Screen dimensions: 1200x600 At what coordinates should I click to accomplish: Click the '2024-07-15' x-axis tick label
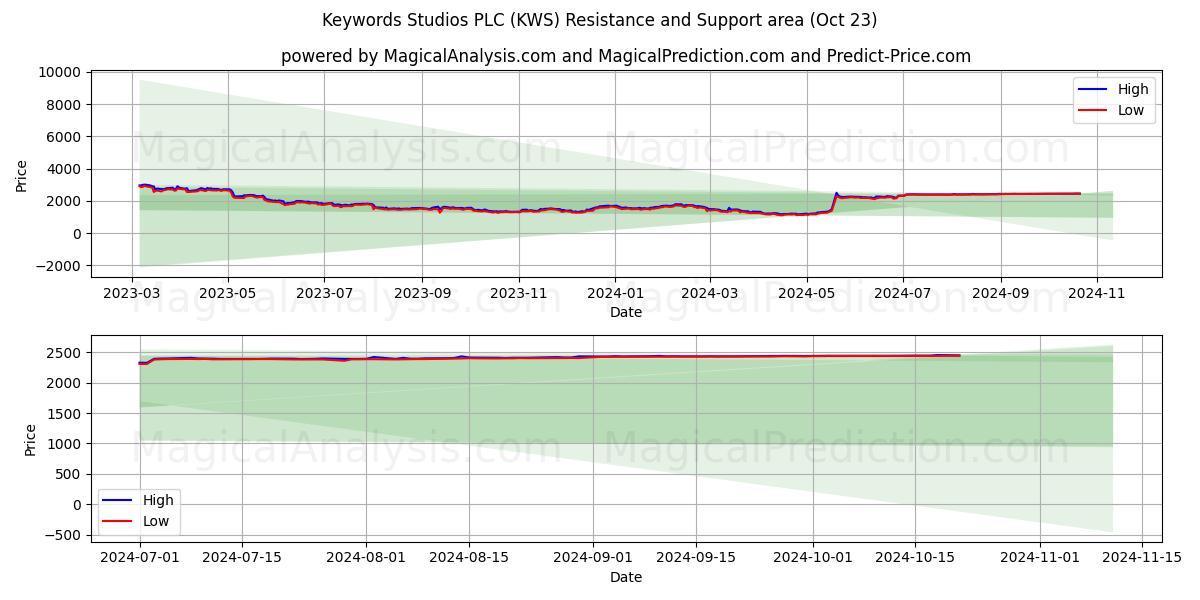click(x=242, y=559)
